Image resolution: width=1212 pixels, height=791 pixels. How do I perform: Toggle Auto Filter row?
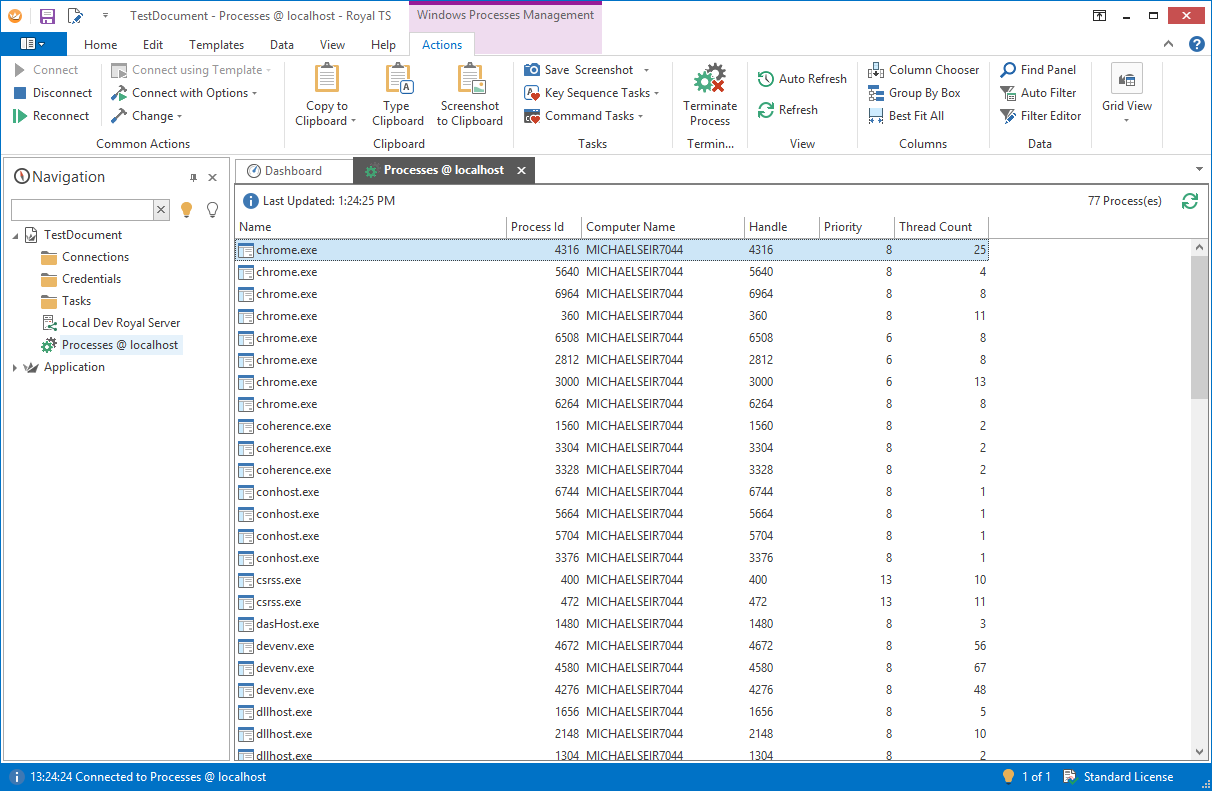[1038, 93]
